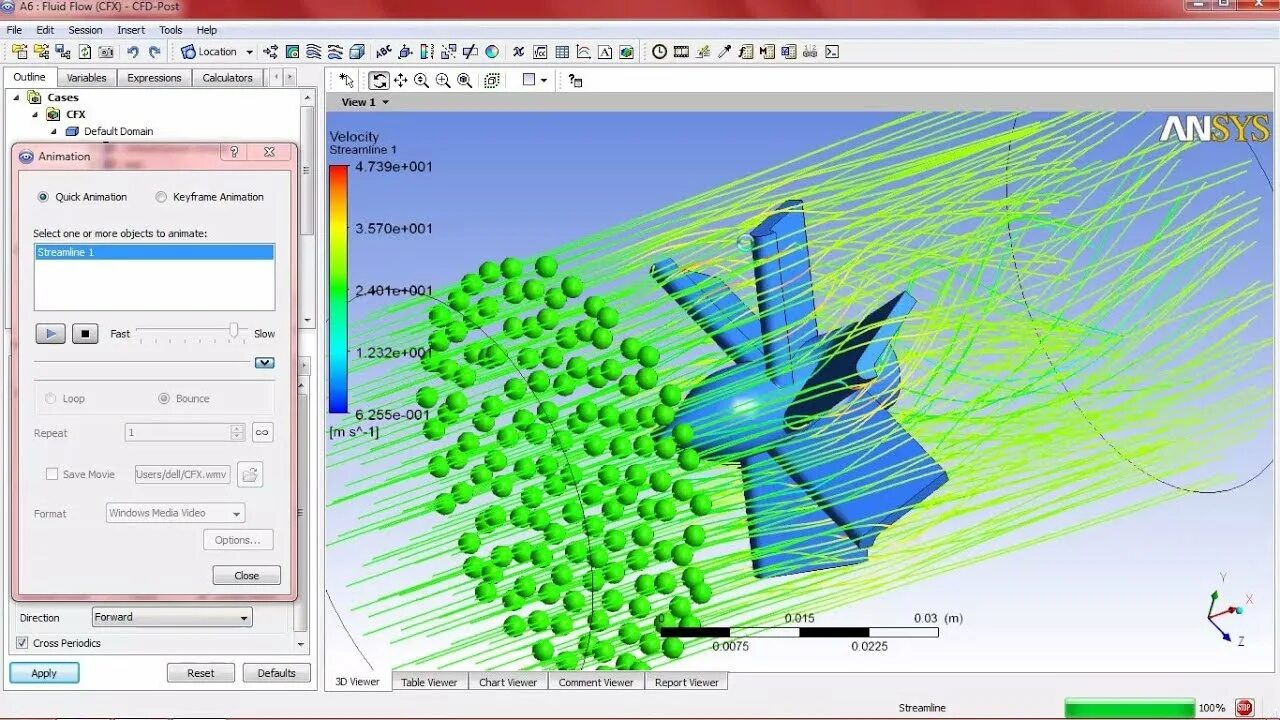Click the Options... button
1280x720 pixels.
pos(238,540)
